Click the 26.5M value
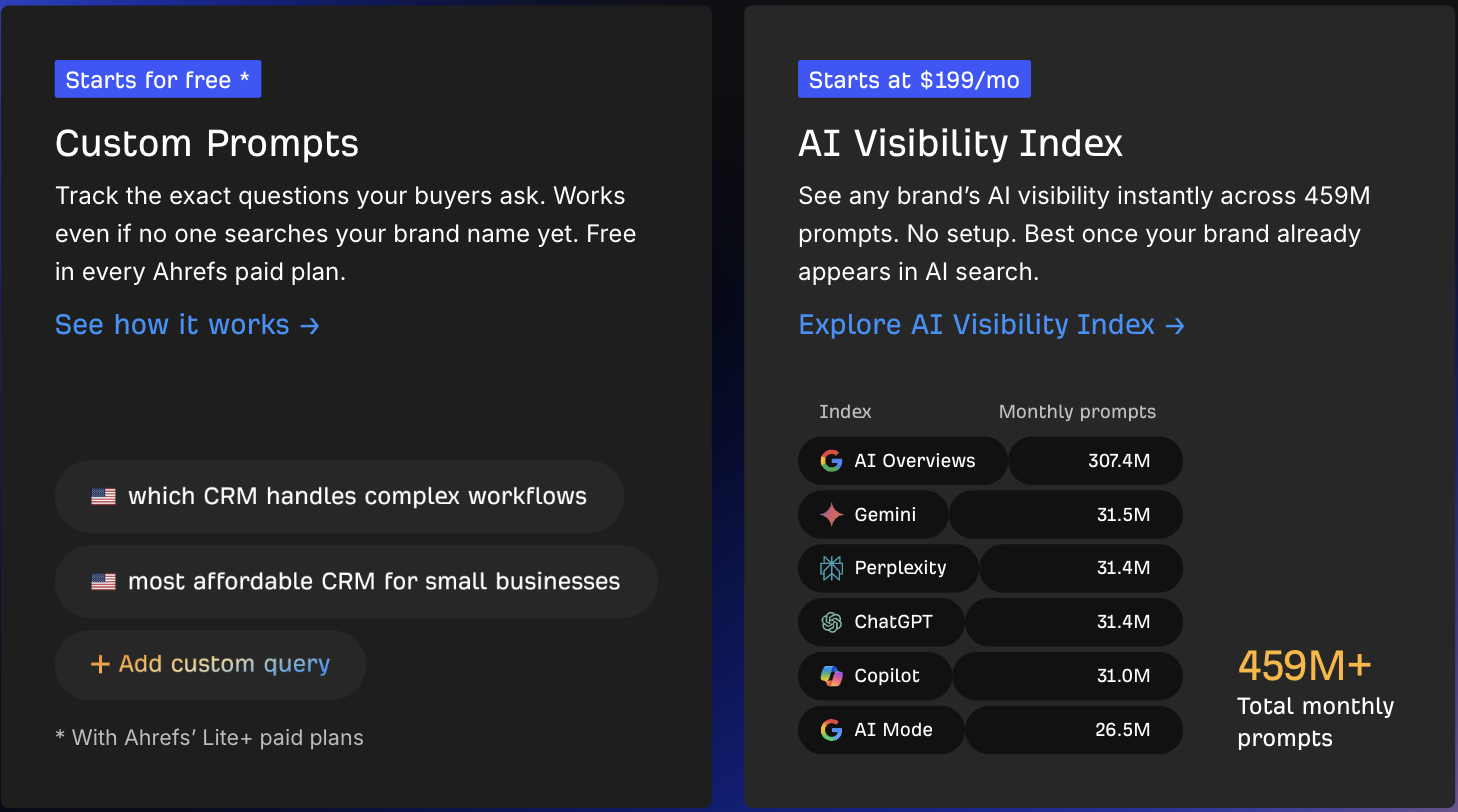1458x812 pixels. pos(1123,730)
